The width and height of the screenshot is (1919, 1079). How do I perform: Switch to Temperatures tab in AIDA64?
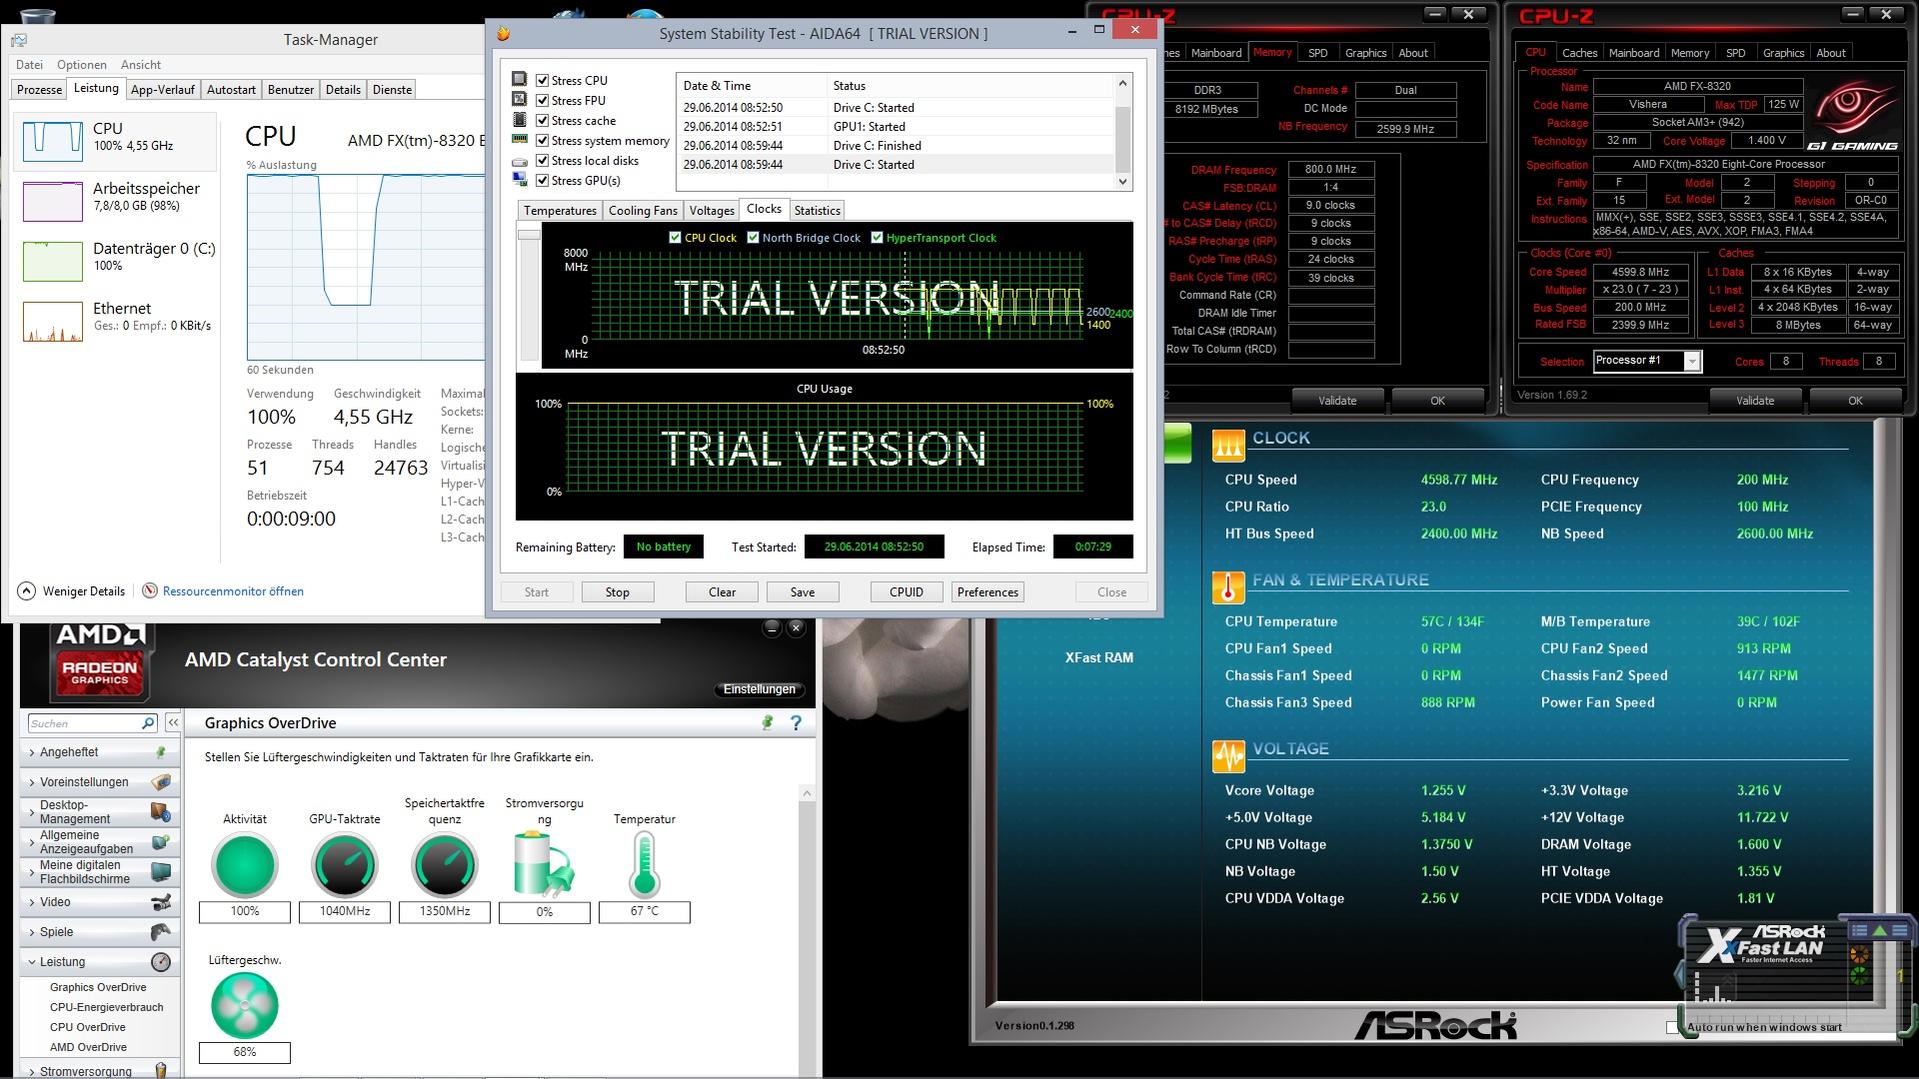coord(560,210)
